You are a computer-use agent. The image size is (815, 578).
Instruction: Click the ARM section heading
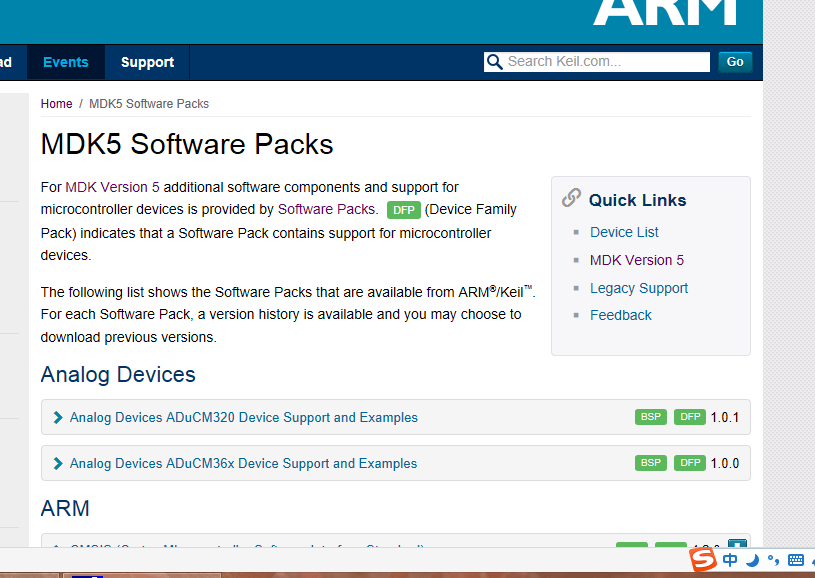click(x=65, y=508)
